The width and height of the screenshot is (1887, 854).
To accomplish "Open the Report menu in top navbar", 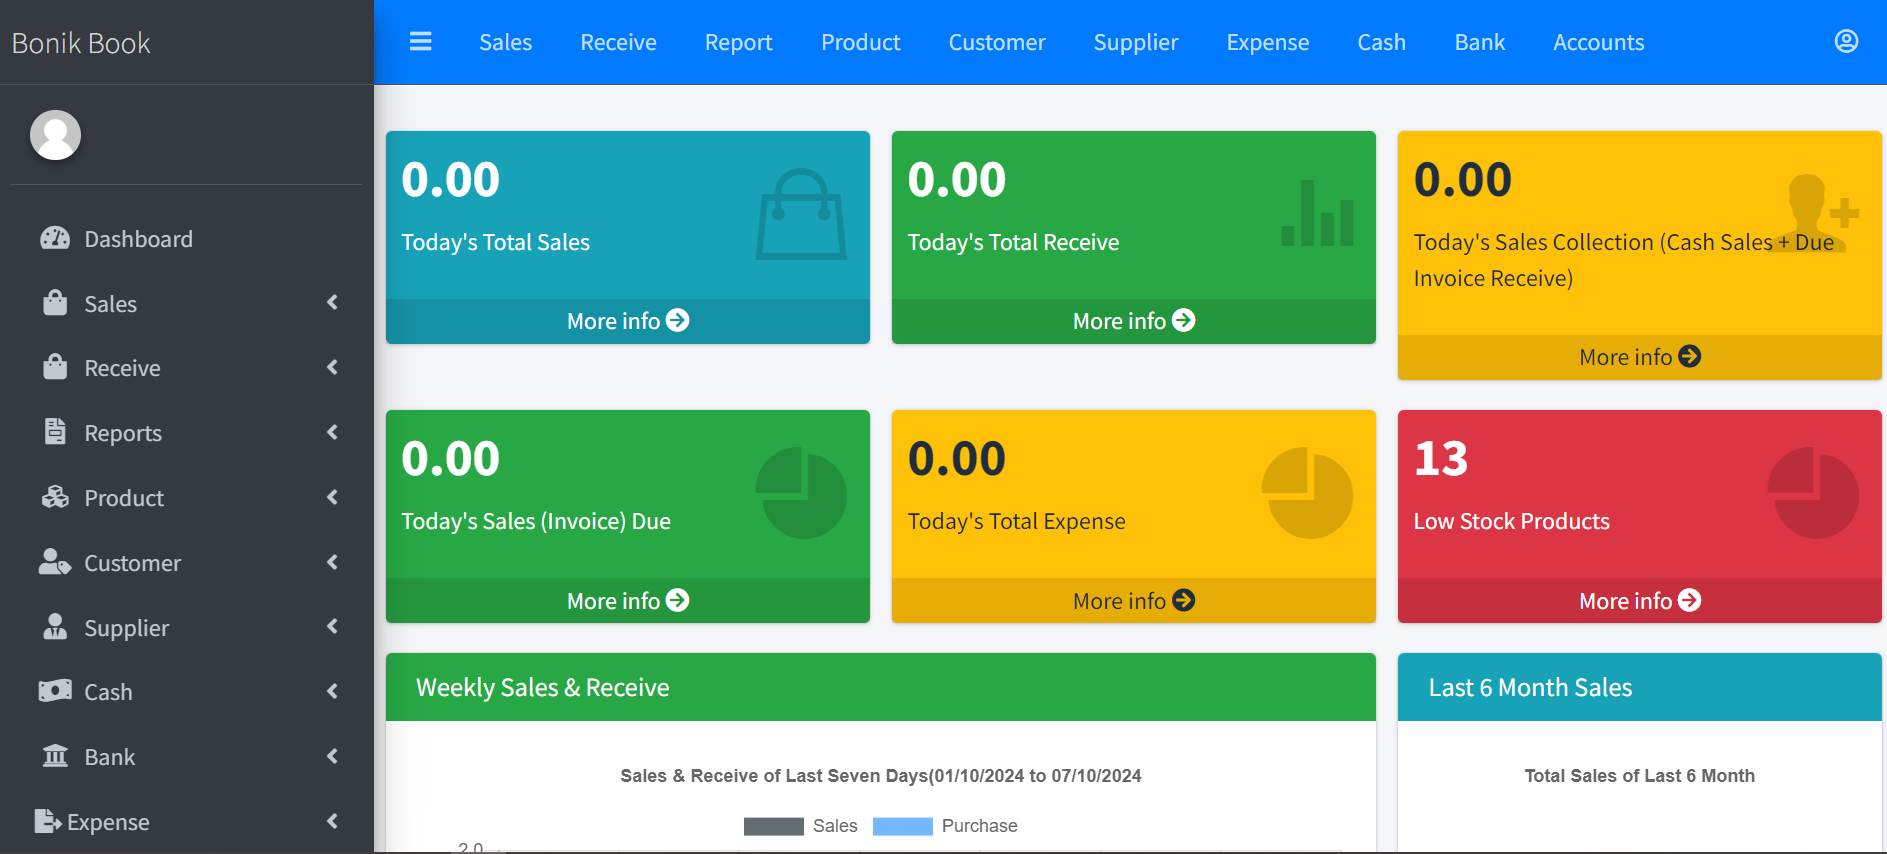I will (738, 43).
